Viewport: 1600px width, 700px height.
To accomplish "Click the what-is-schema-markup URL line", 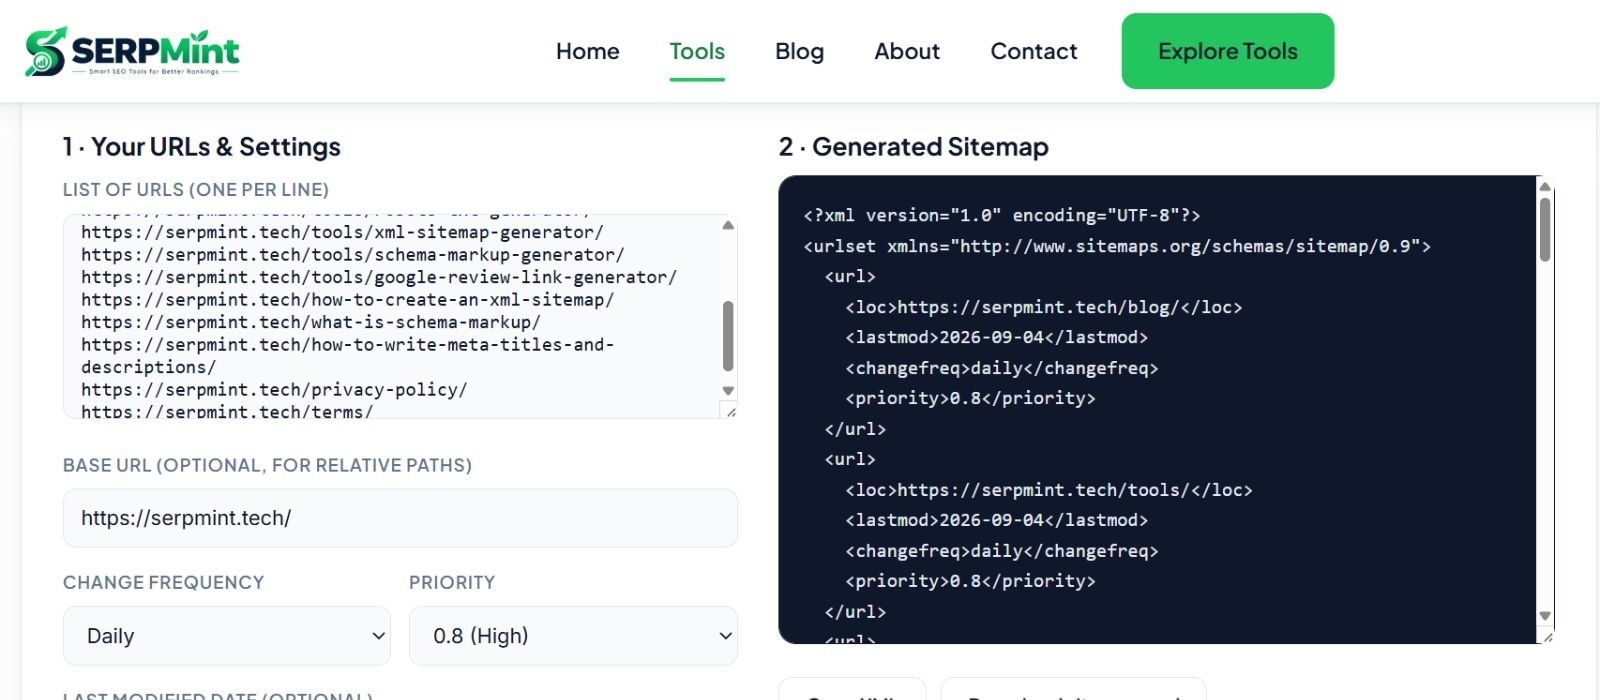I will coord(311,322).
